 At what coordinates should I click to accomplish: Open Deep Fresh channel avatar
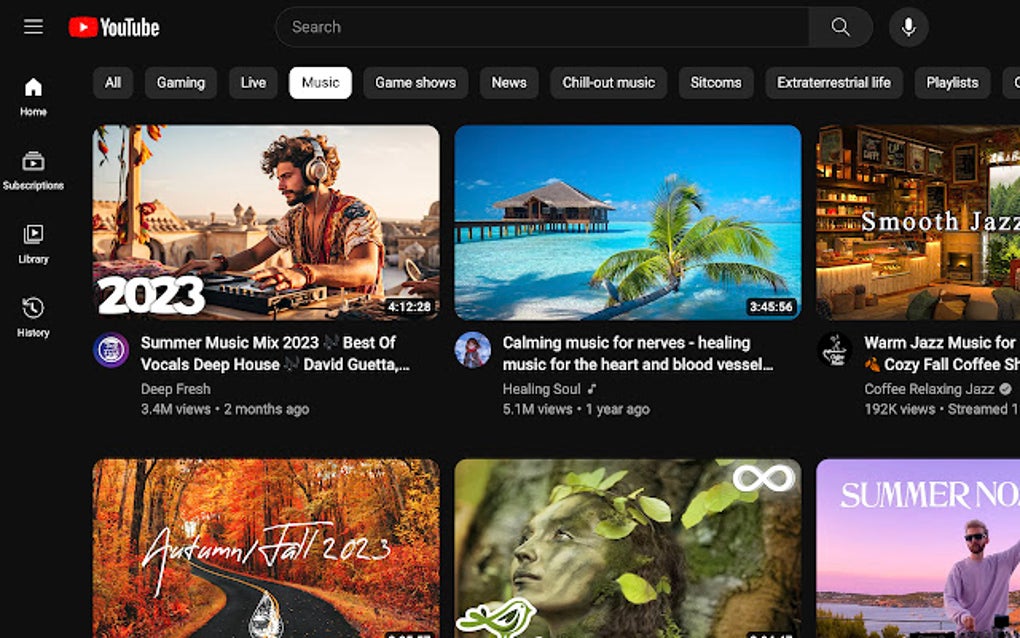click(x=110, y=352)
